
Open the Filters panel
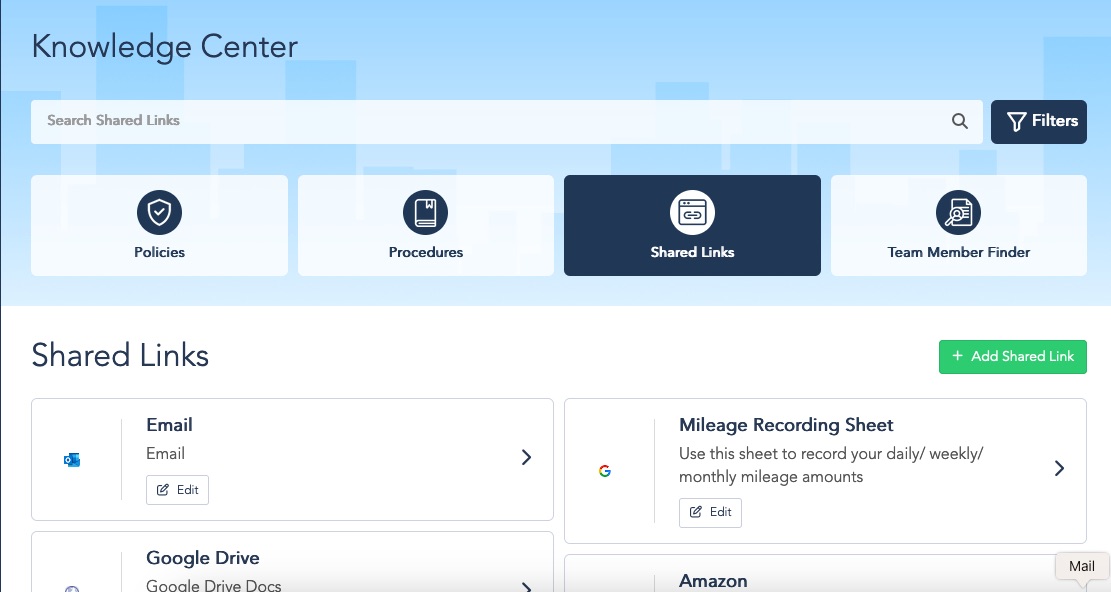point(1038,122)
